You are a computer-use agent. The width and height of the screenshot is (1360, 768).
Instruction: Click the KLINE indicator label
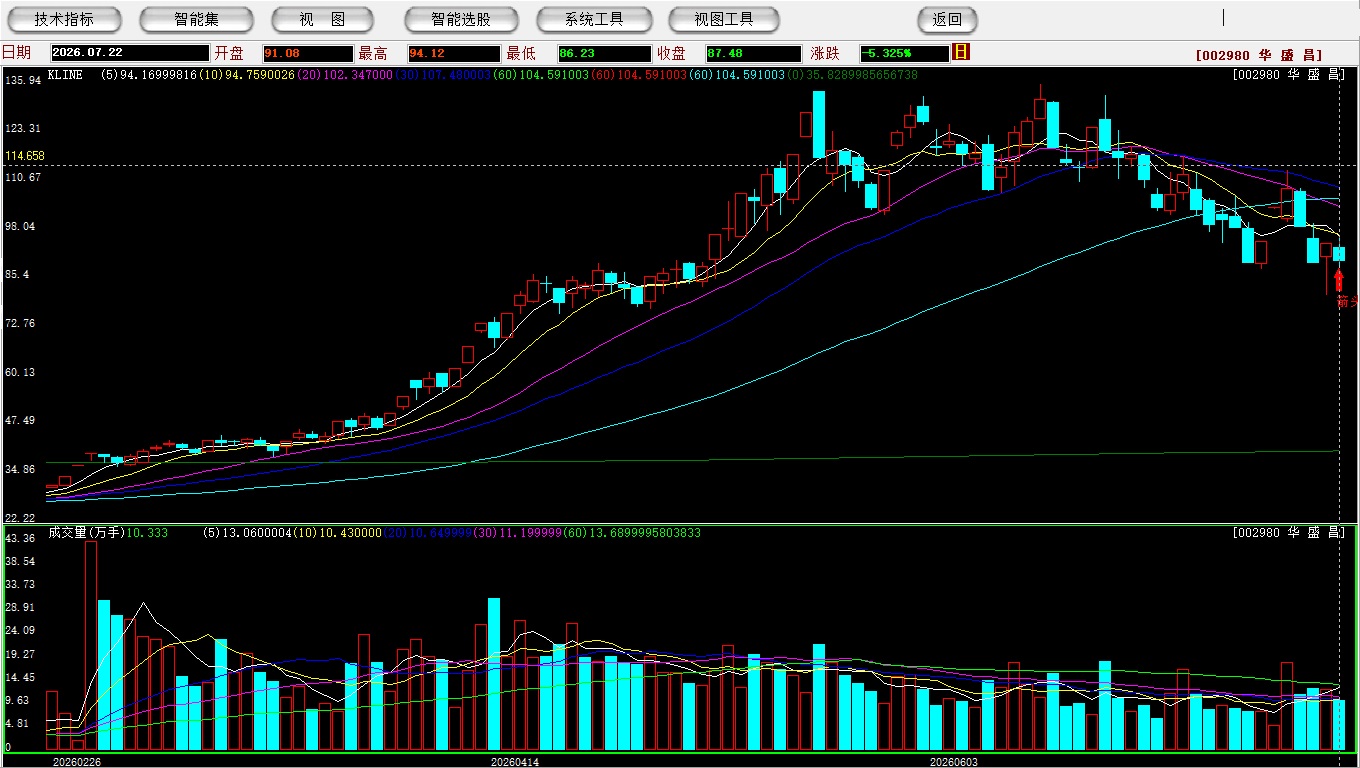65,74
